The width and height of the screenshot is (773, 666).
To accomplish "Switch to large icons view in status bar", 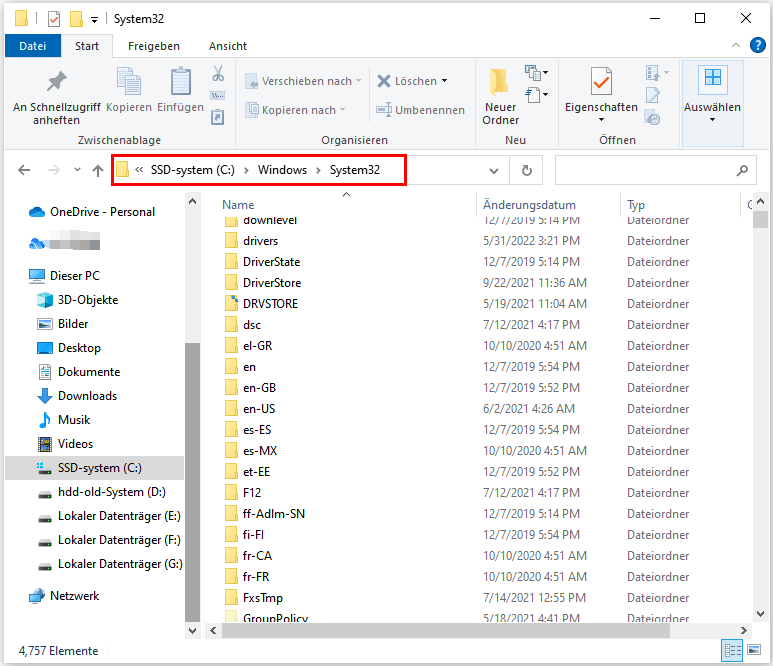I will (x=754, y=651).
